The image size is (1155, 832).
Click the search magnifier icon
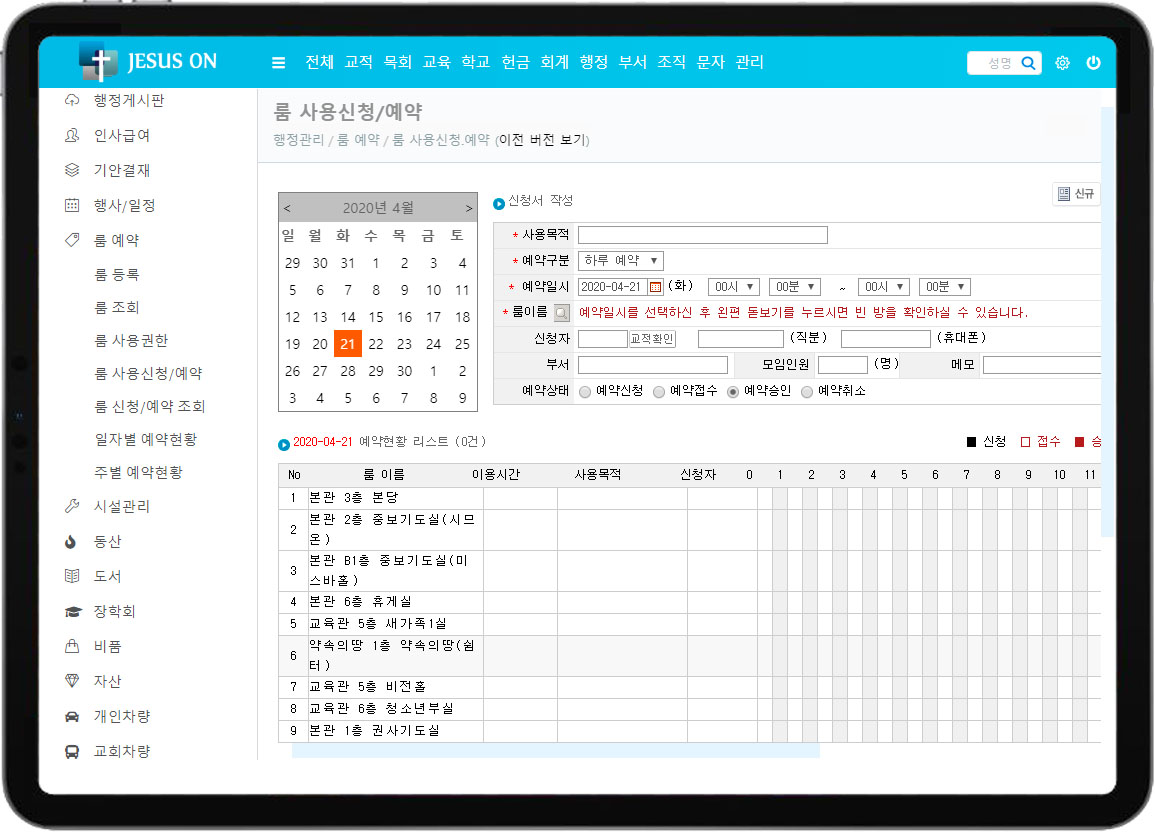[x=1028, y=63]
